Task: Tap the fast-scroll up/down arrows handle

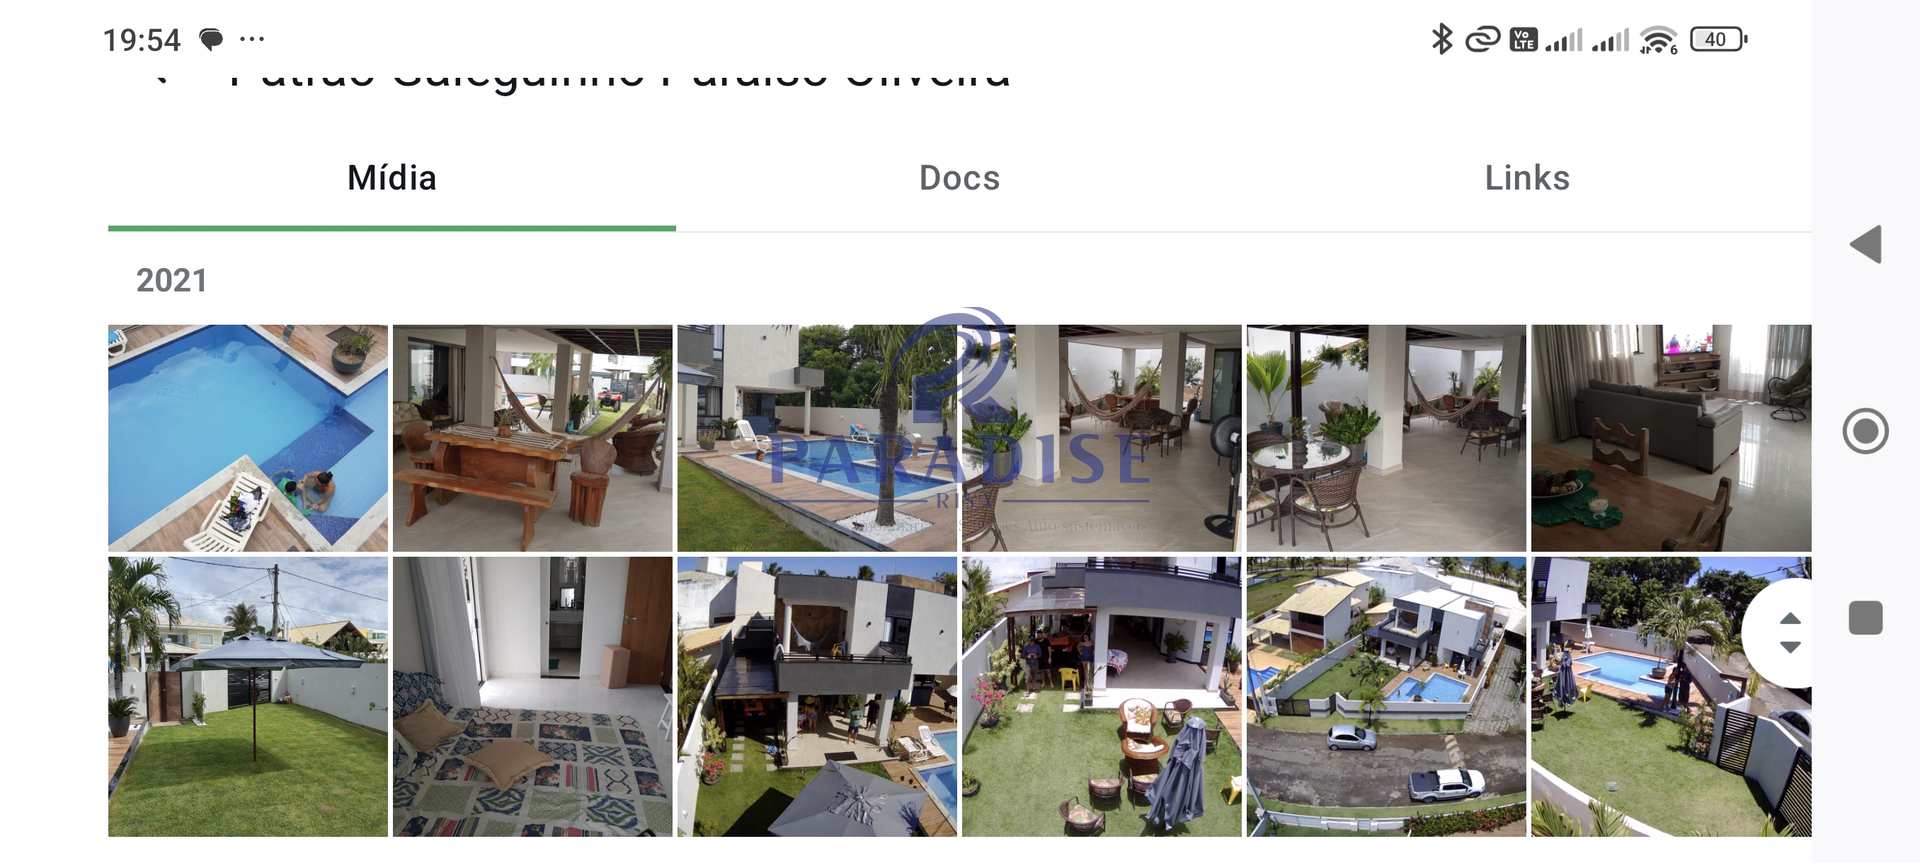Action: (x=1790, y=633)
